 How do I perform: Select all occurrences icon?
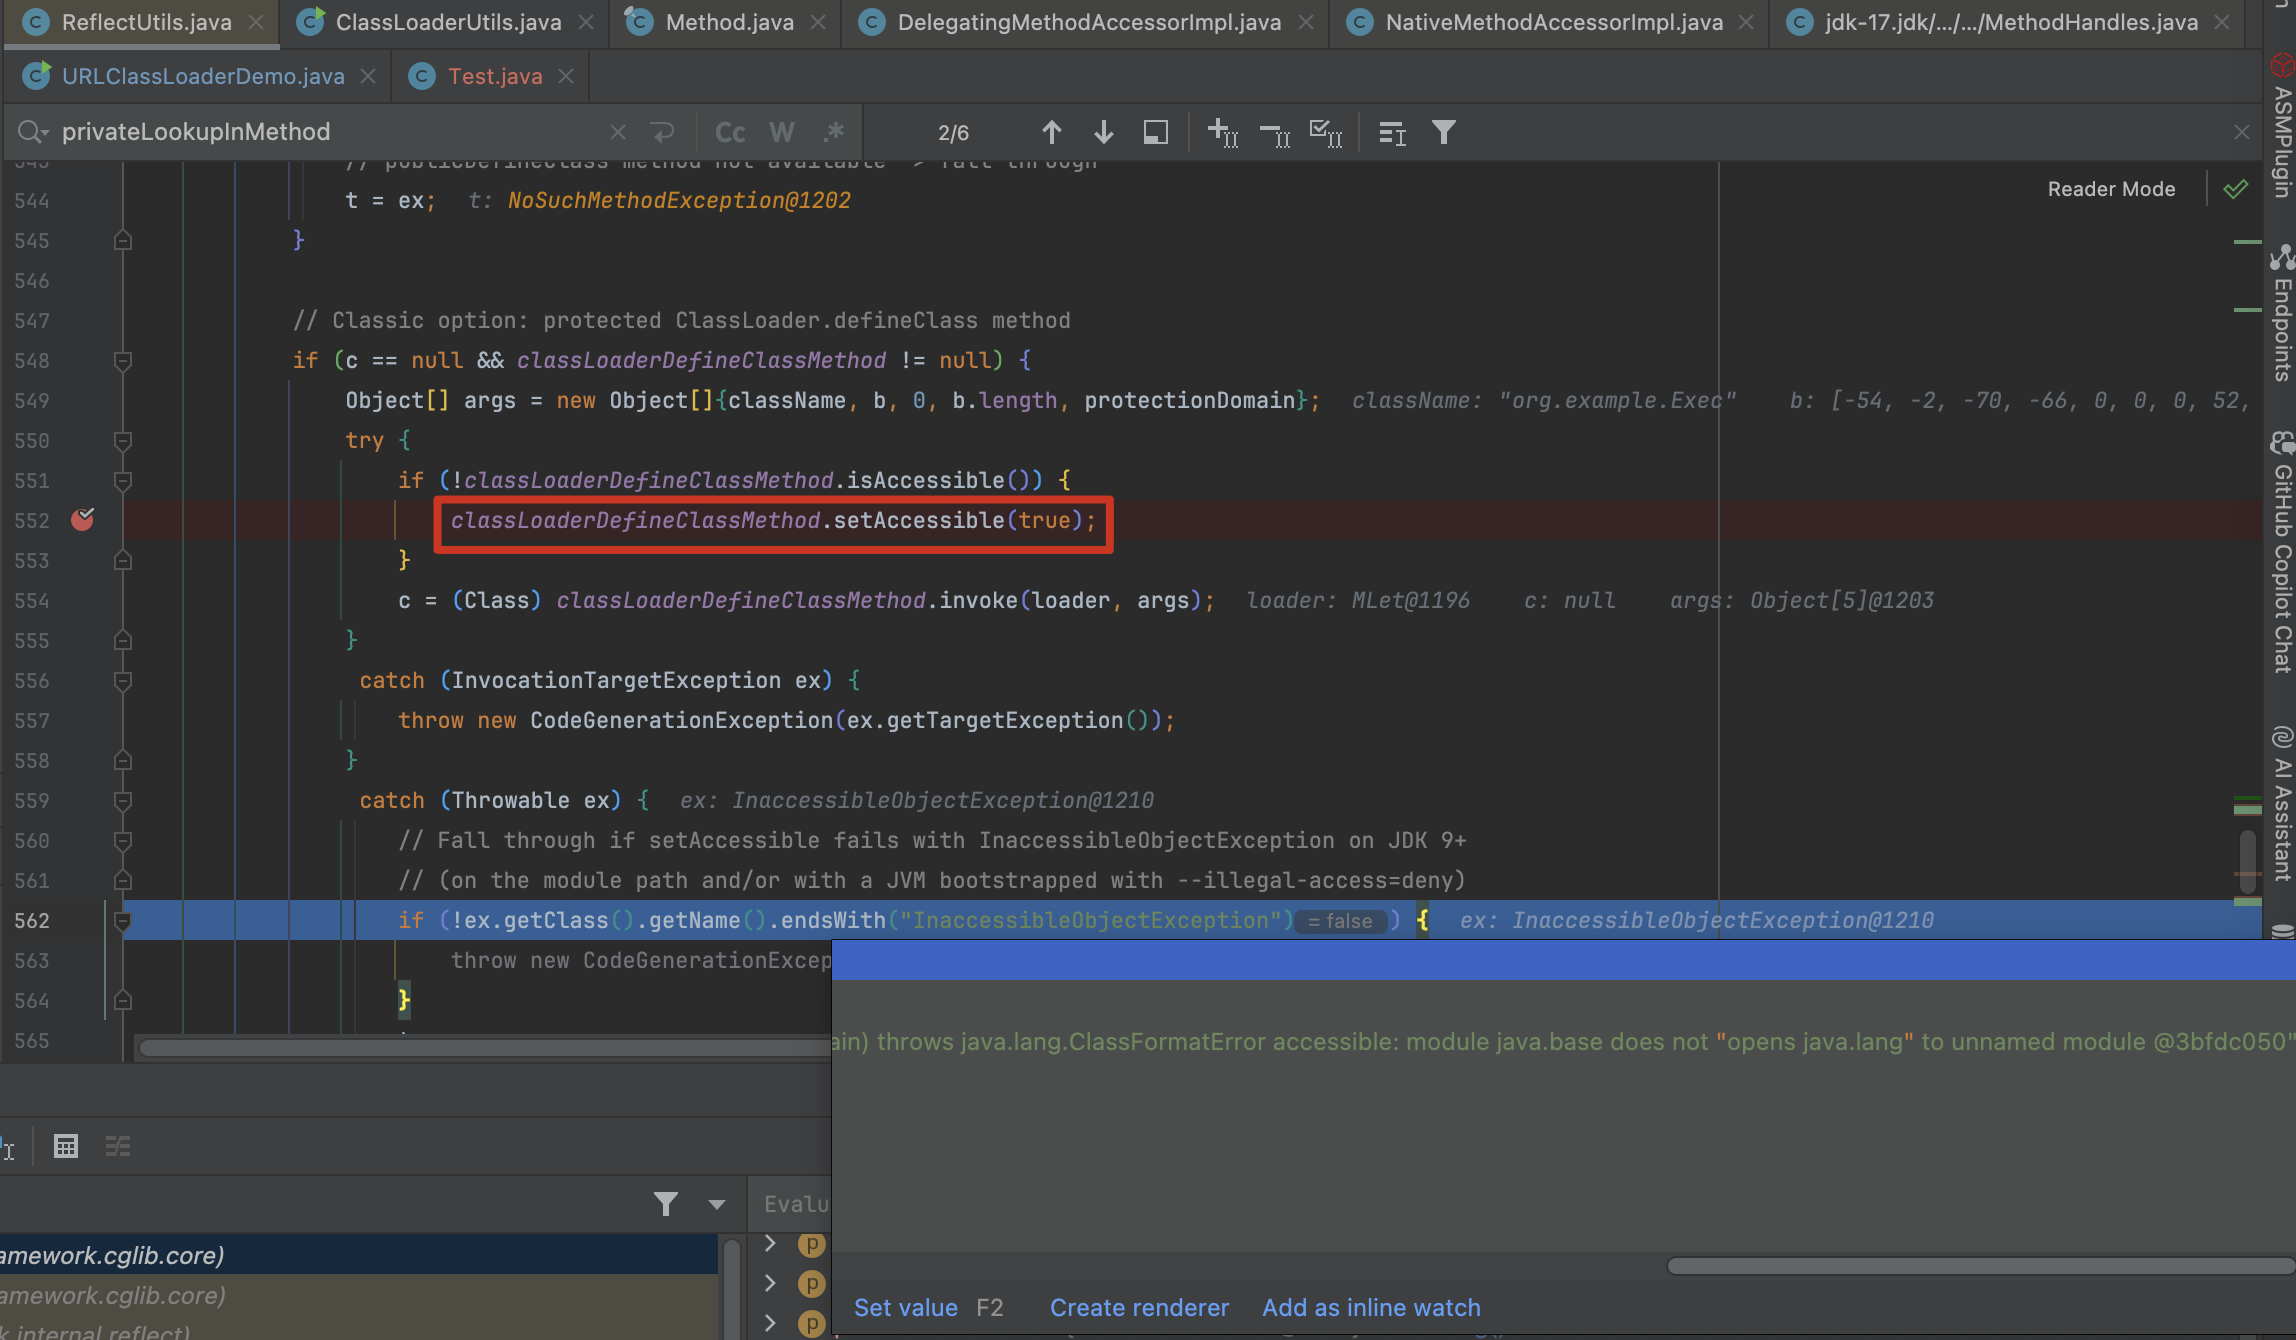point(1326,132)
